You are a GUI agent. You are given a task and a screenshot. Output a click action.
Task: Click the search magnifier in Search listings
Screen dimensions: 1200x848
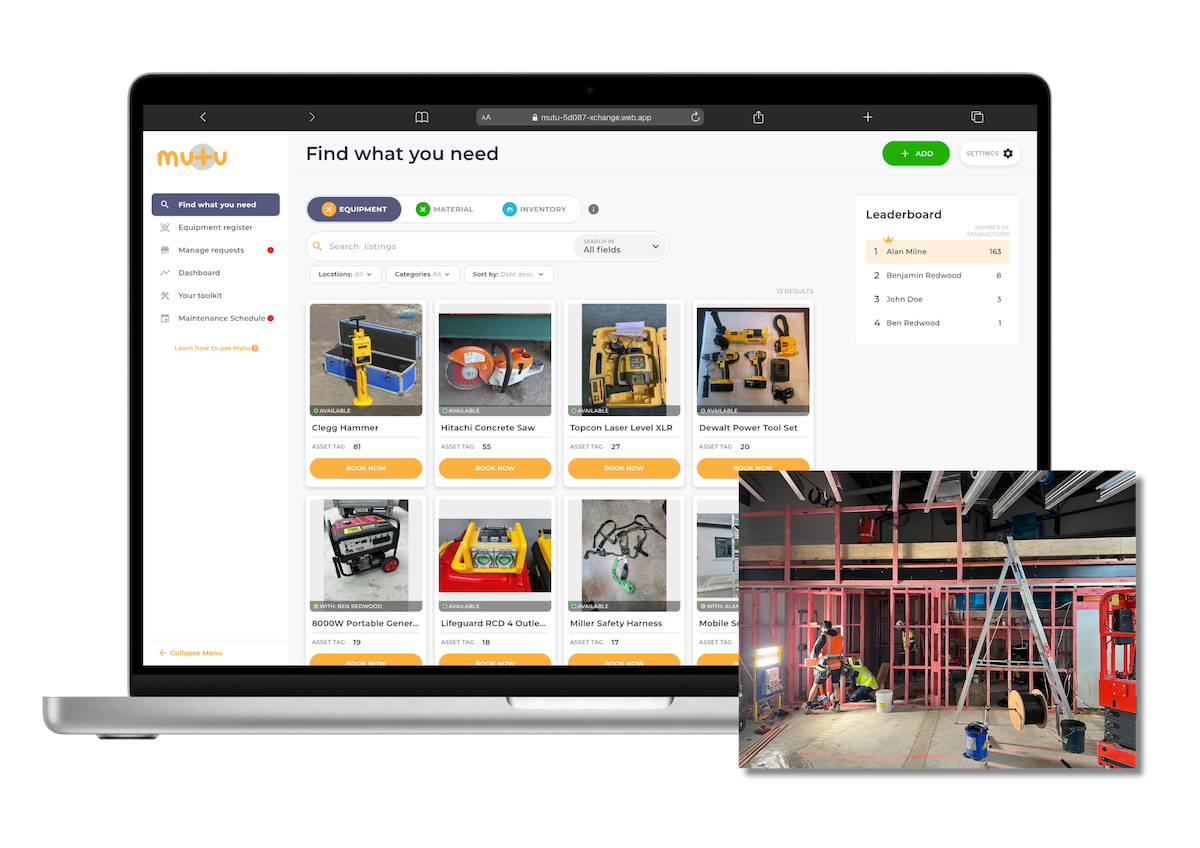pyautogui.click(x=318, y=246)
